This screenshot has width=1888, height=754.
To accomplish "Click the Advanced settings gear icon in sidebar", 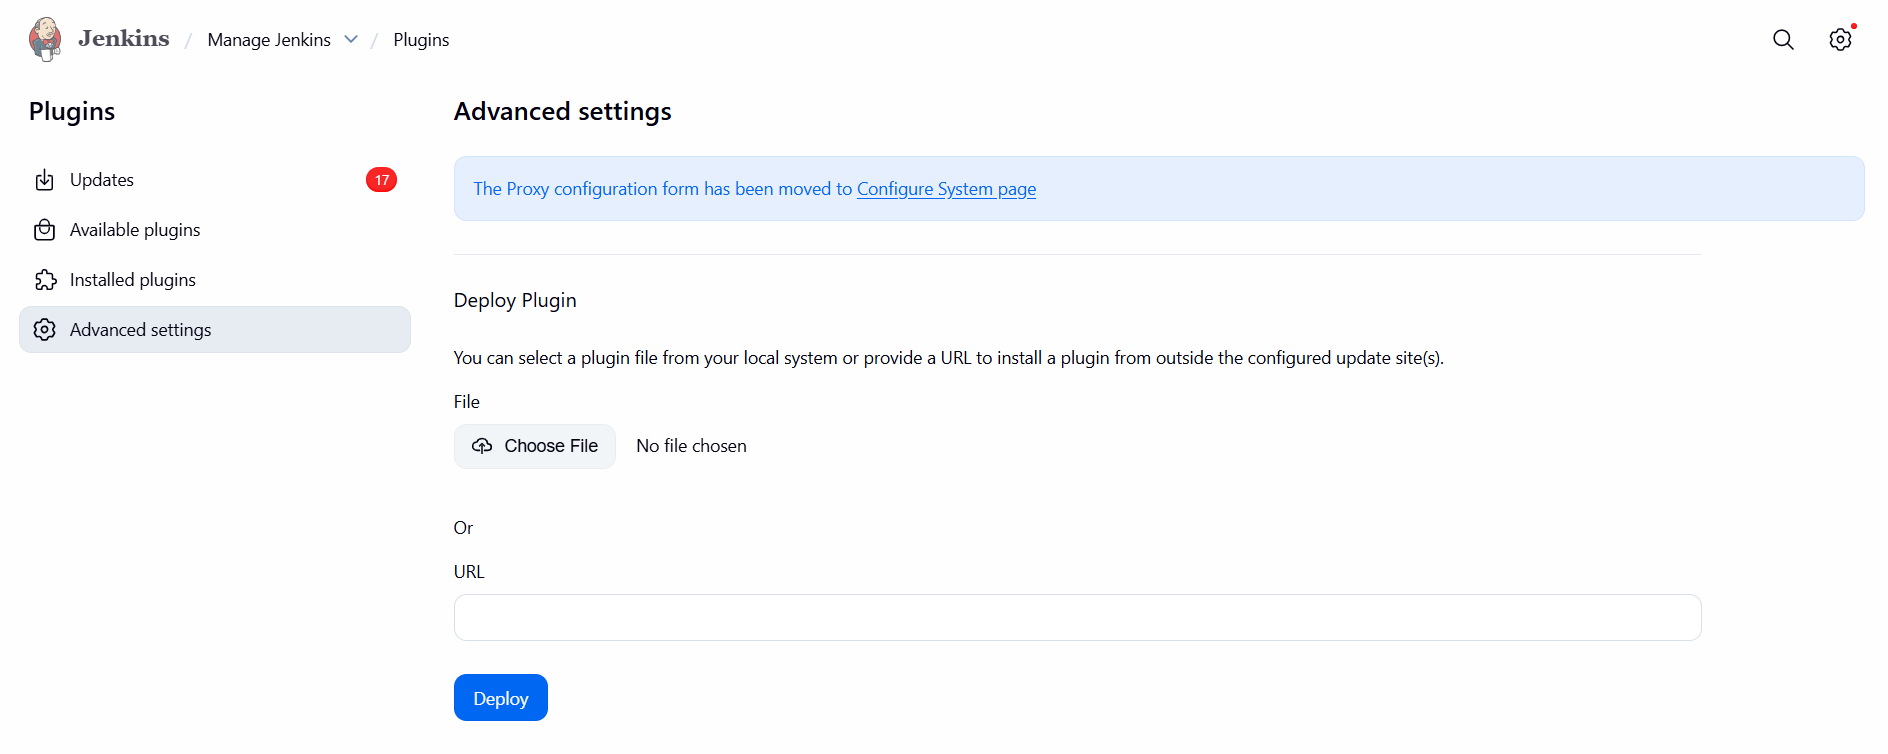I will 45,330.
